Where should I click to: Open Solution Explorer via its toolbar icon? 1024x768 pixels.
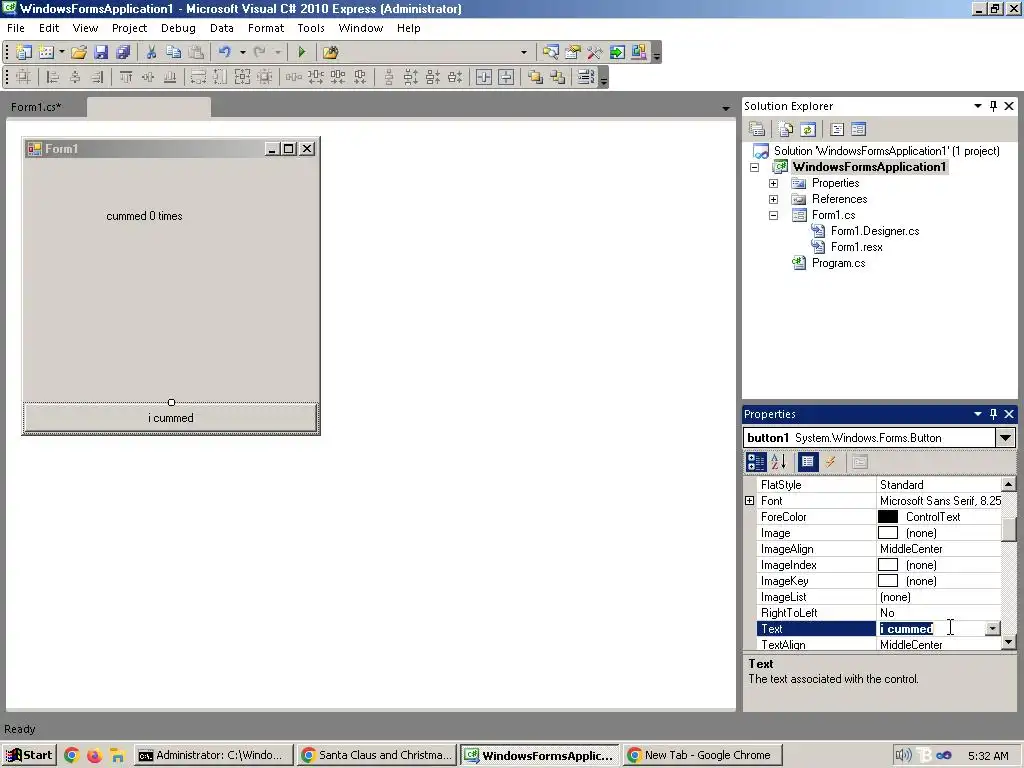click(551, 52)
